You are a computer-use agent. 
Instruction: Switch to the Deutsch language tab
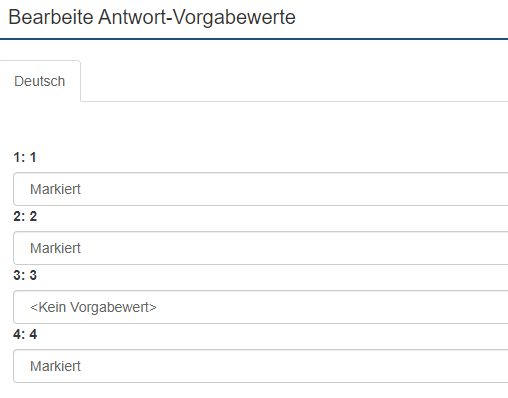[40, 81]
